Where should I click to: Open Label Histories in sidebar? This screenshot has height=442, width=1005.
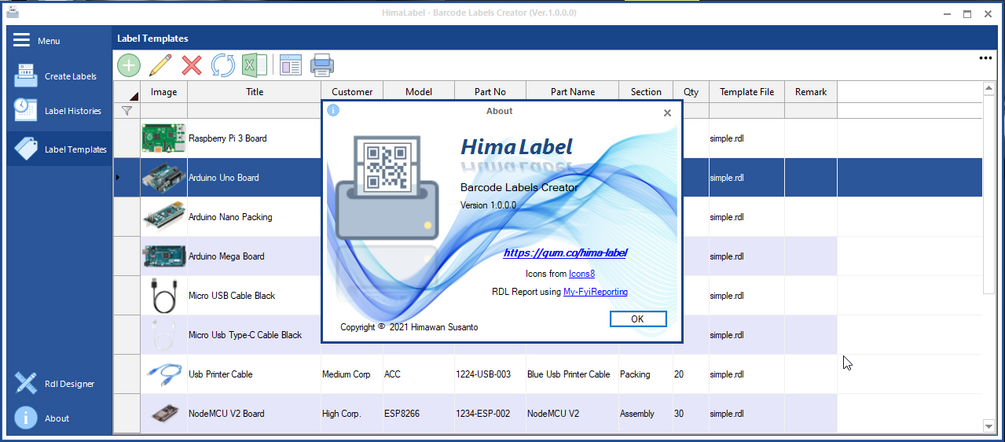(59, 111)
